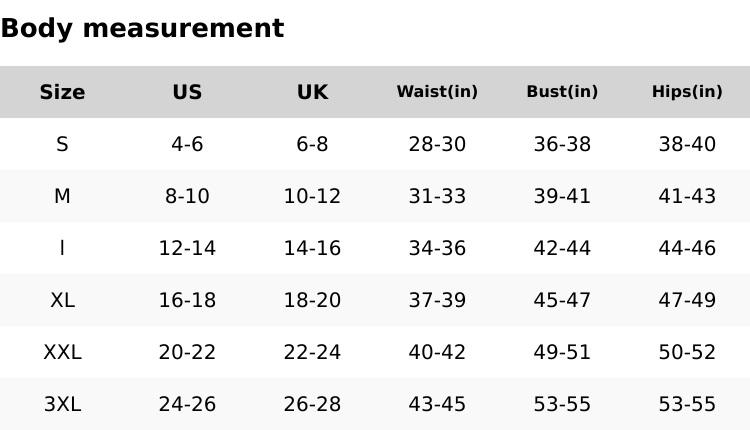Select the XXL size row label

[x=62, y=352]
